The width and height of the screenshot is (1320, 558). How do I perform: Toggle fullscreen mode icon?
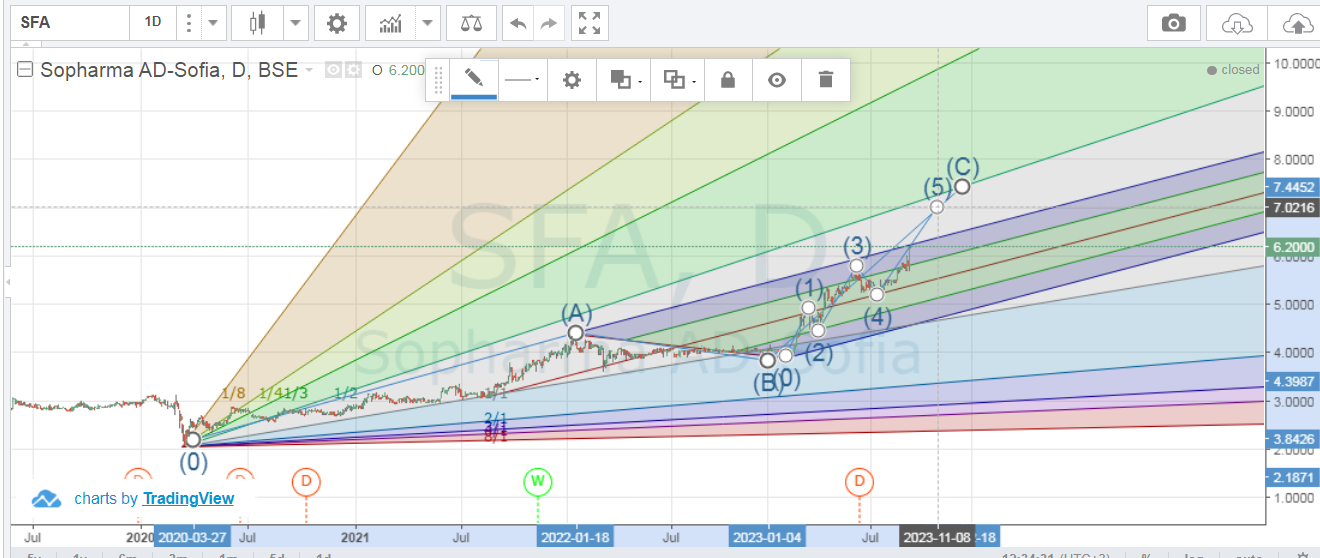click(591, 22)
